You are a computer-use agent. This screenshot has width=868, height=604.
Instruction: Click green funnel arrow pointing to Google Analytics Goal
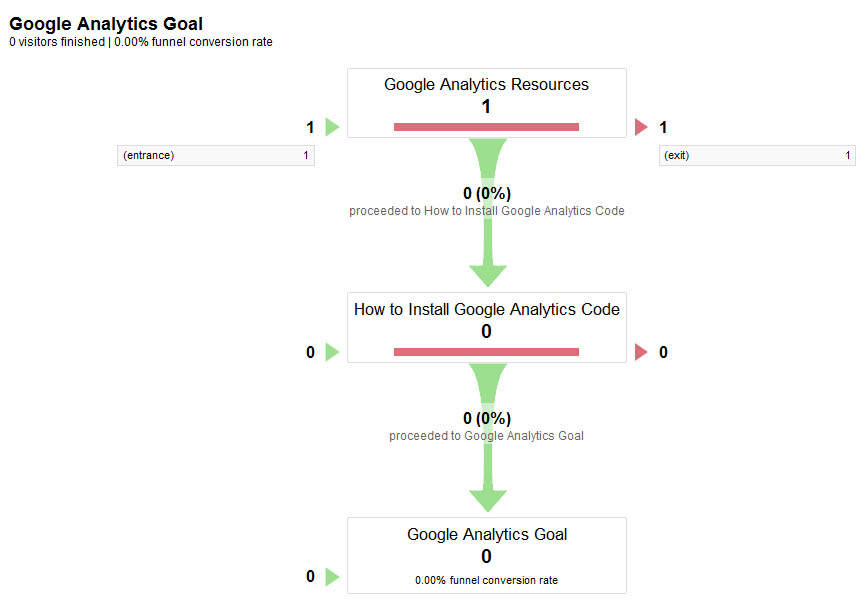487,498
